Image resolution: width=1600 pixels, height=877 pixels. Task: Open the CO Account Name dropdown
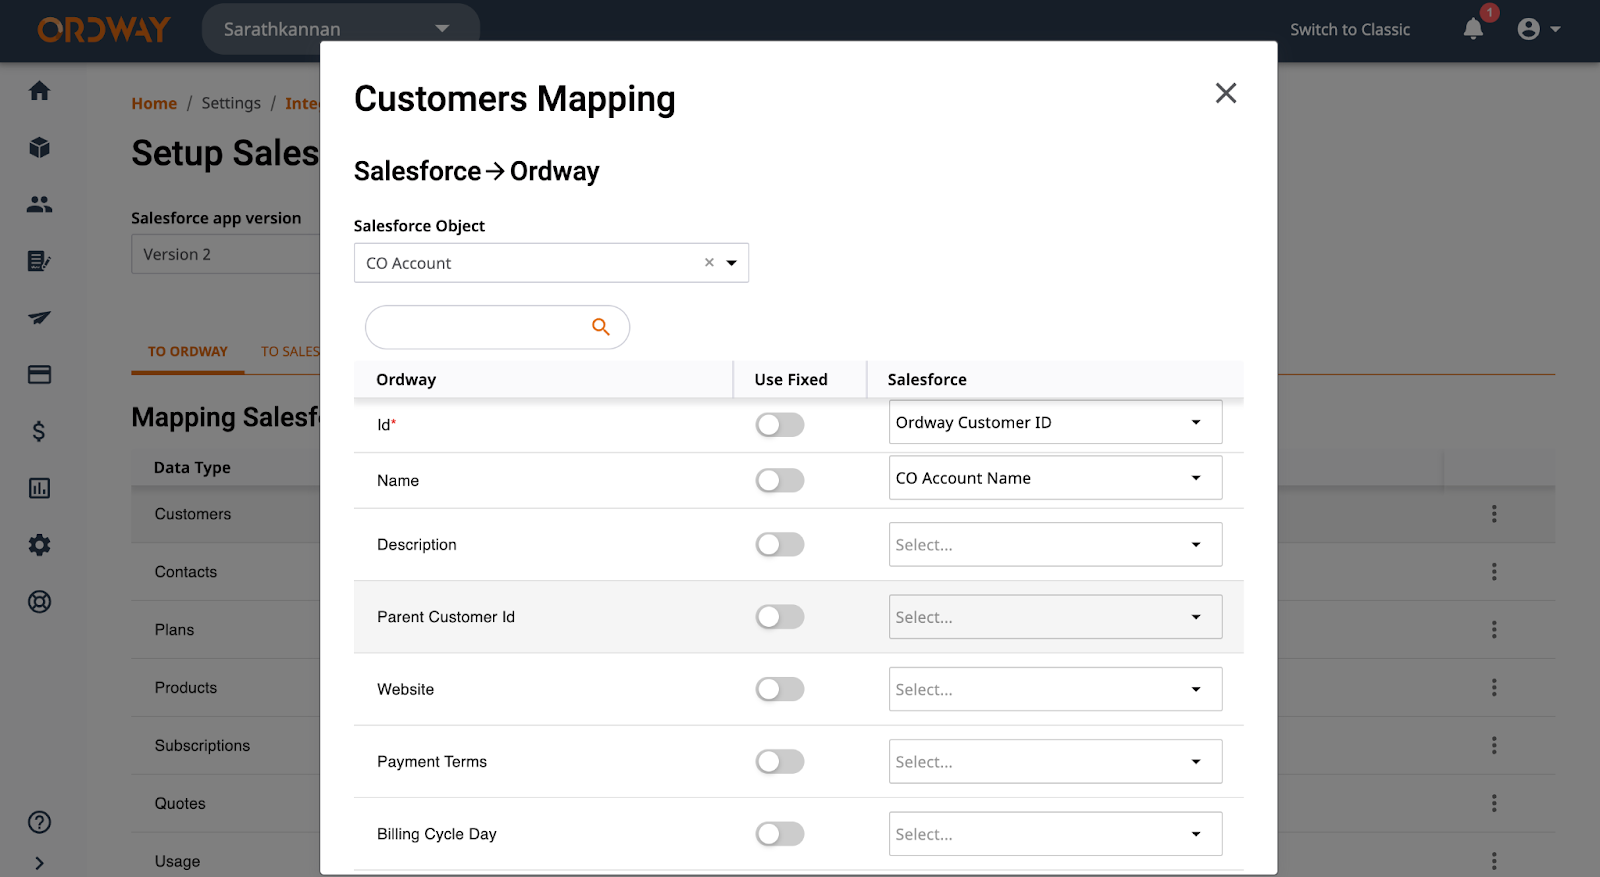point(1055,478)
